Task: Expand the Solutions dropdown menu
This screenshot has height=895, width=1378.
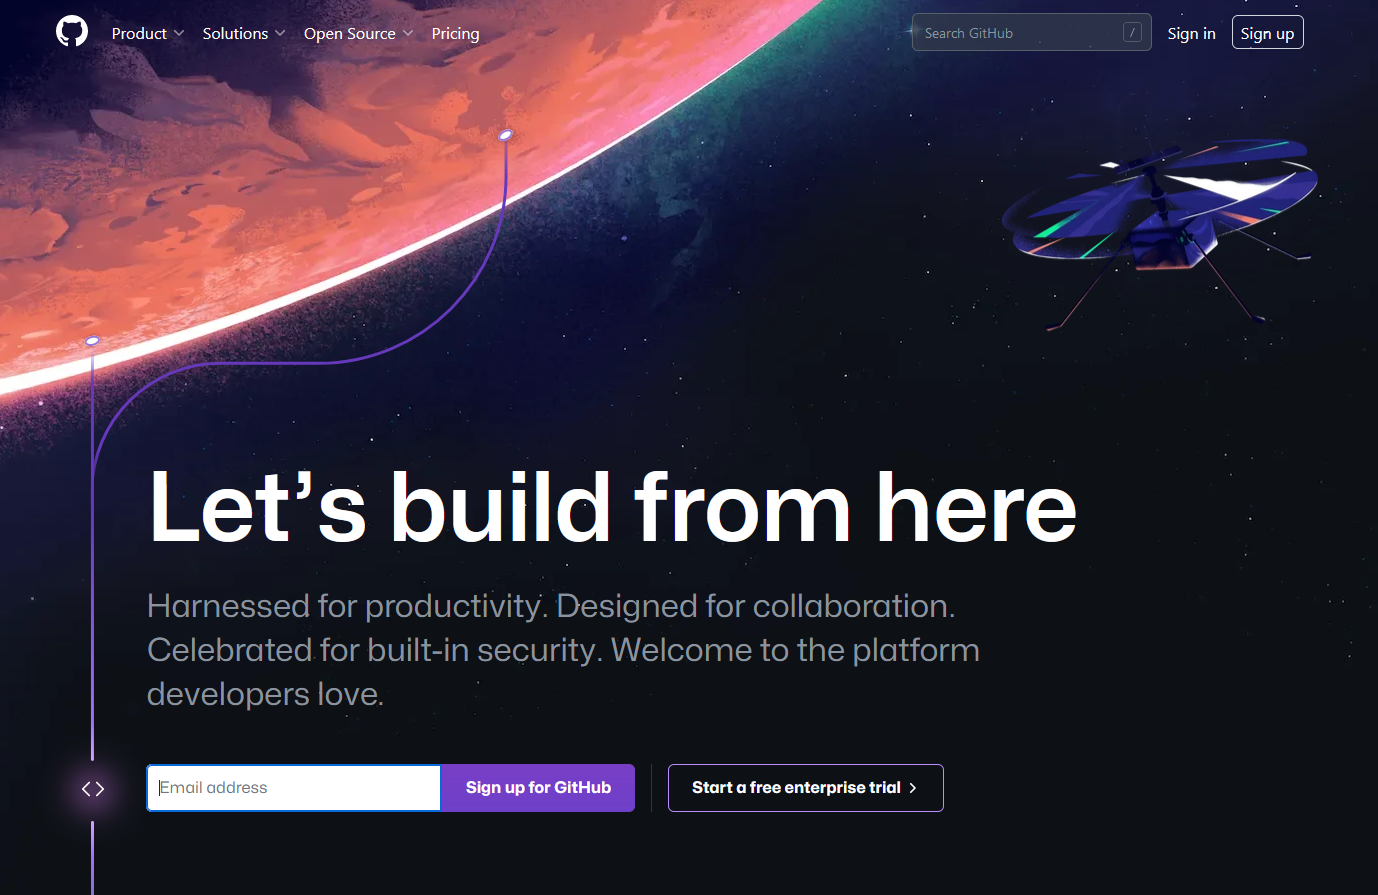Action: point(244,33)
